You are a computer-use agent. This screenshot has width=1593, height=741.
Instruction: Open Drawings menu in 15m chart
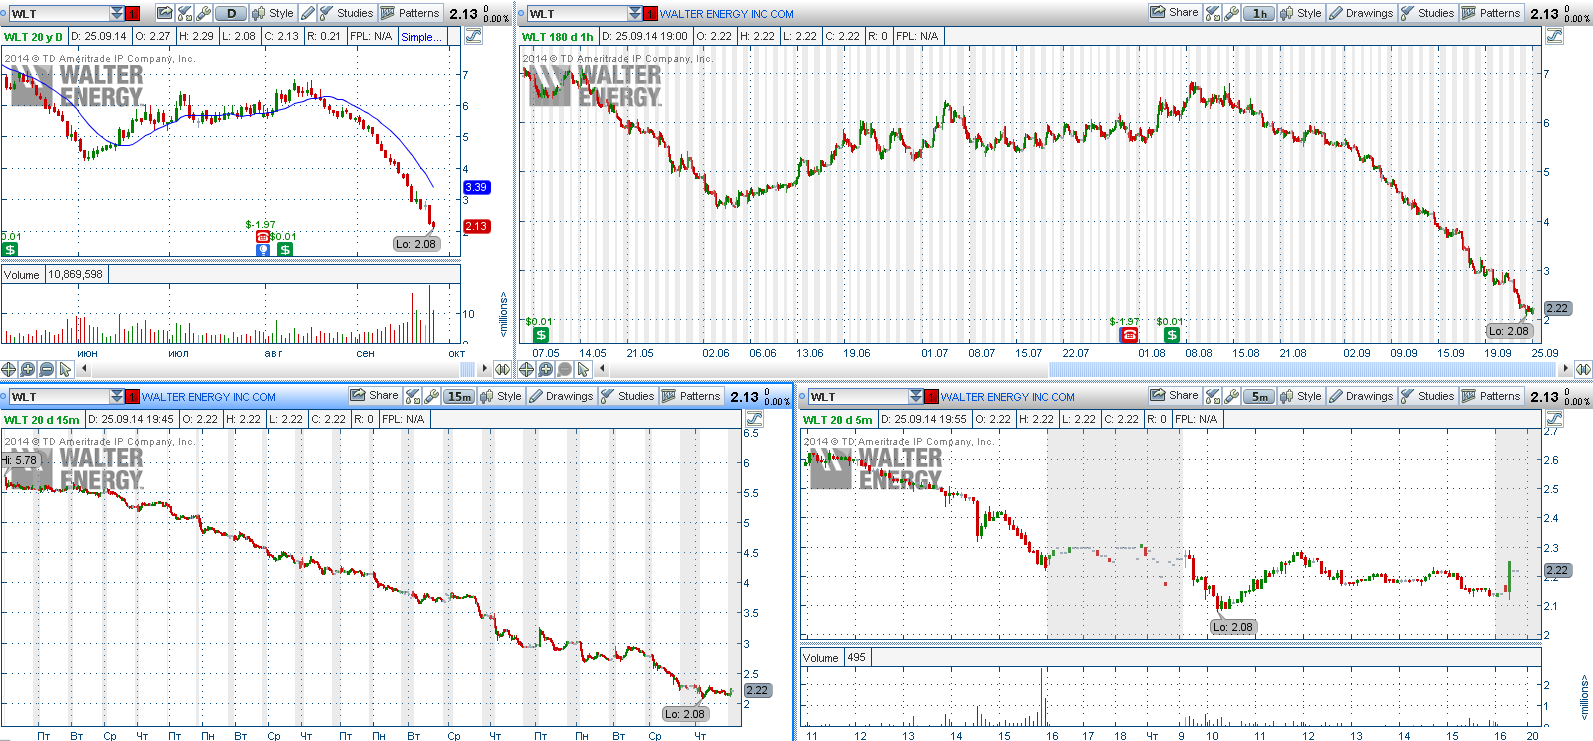[x=562, y=396]
